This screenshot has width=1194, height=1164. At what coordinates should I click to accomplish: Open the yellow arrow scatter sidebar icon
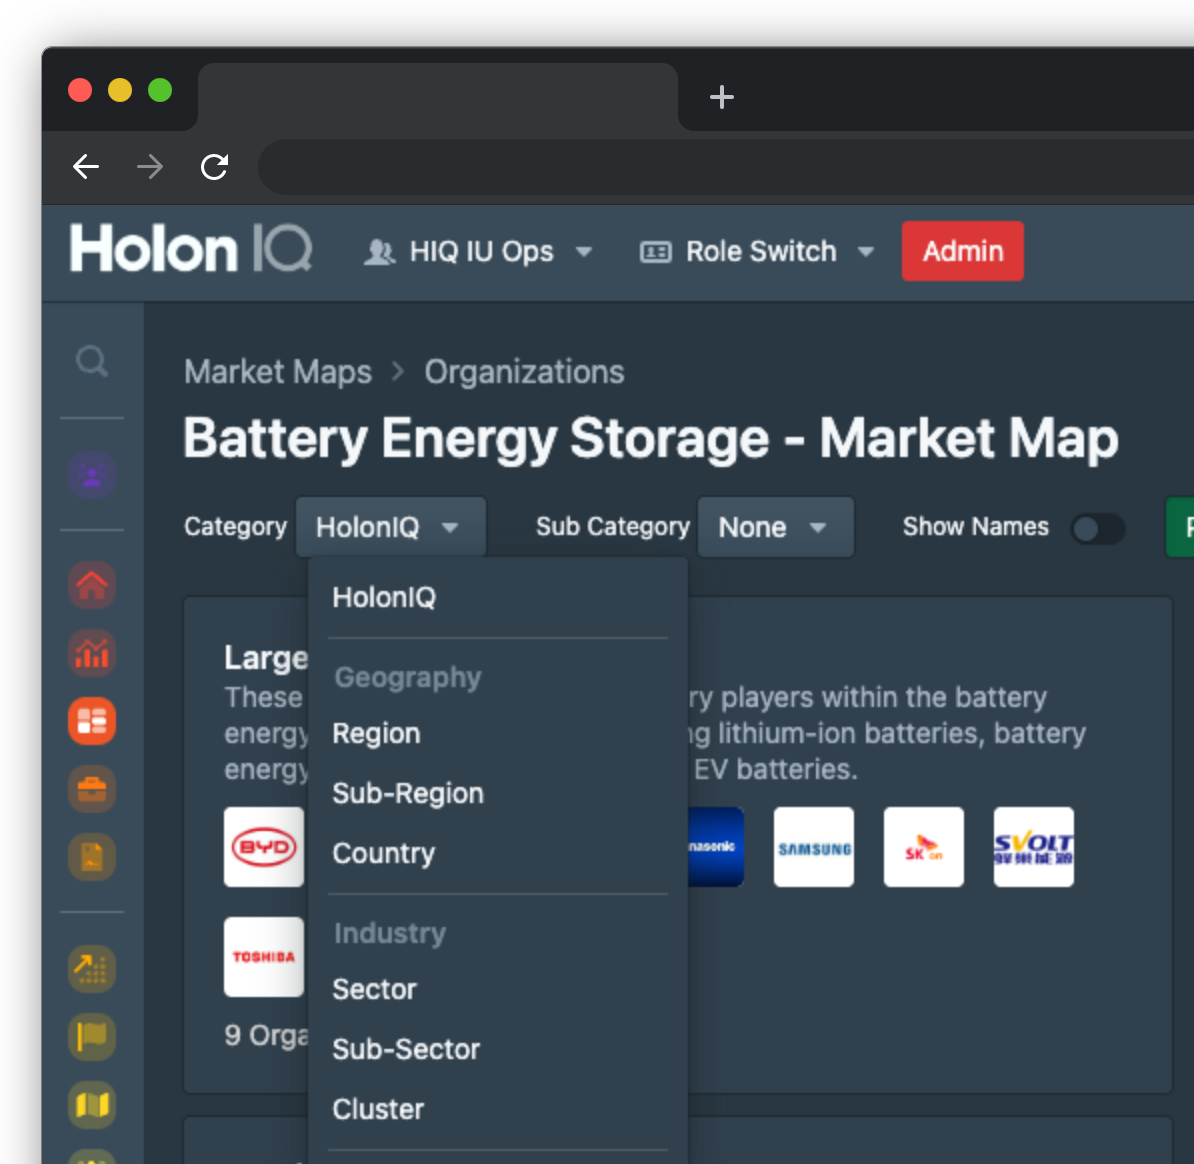[x=92, y=968]
